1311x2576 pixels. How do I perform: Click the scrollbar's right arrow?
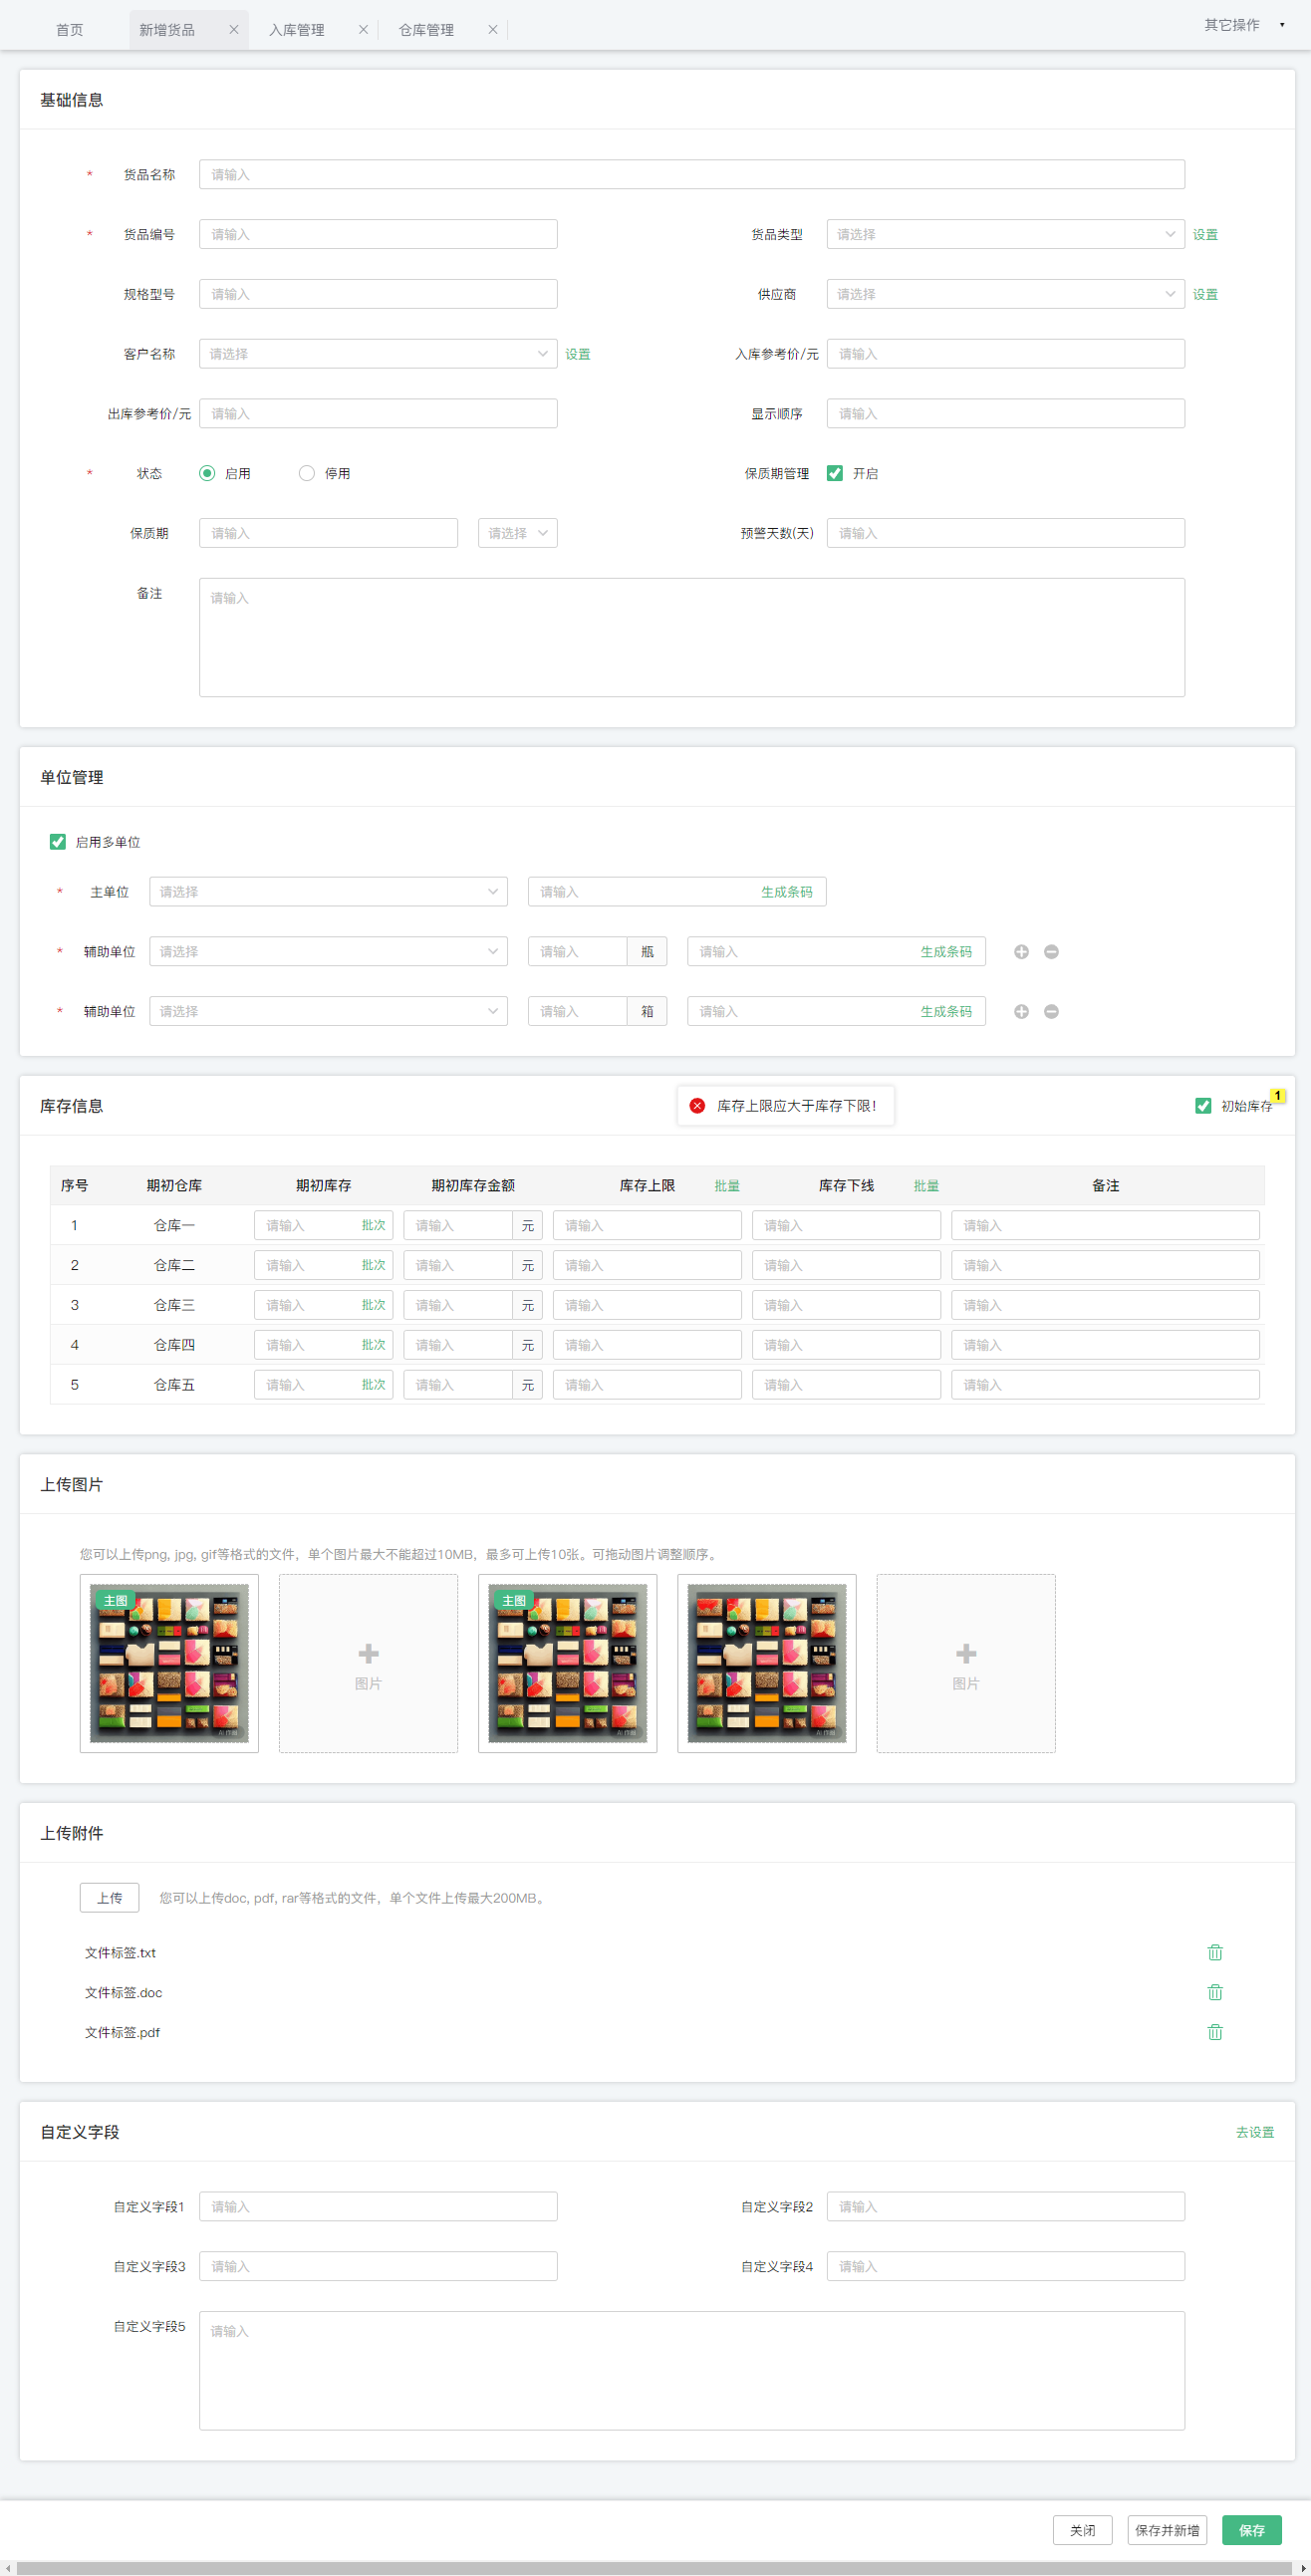[x=1303, y=2568]
